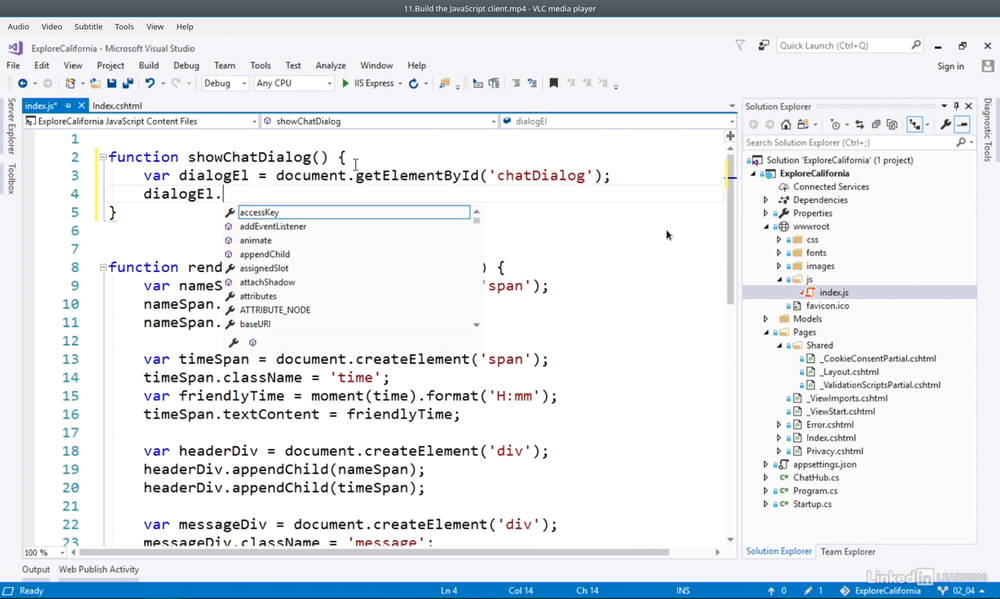Image resolution: width=1000 pixels, height=599 pixels.
Task: Click the New Project toolbar icon
Action: 70,84
